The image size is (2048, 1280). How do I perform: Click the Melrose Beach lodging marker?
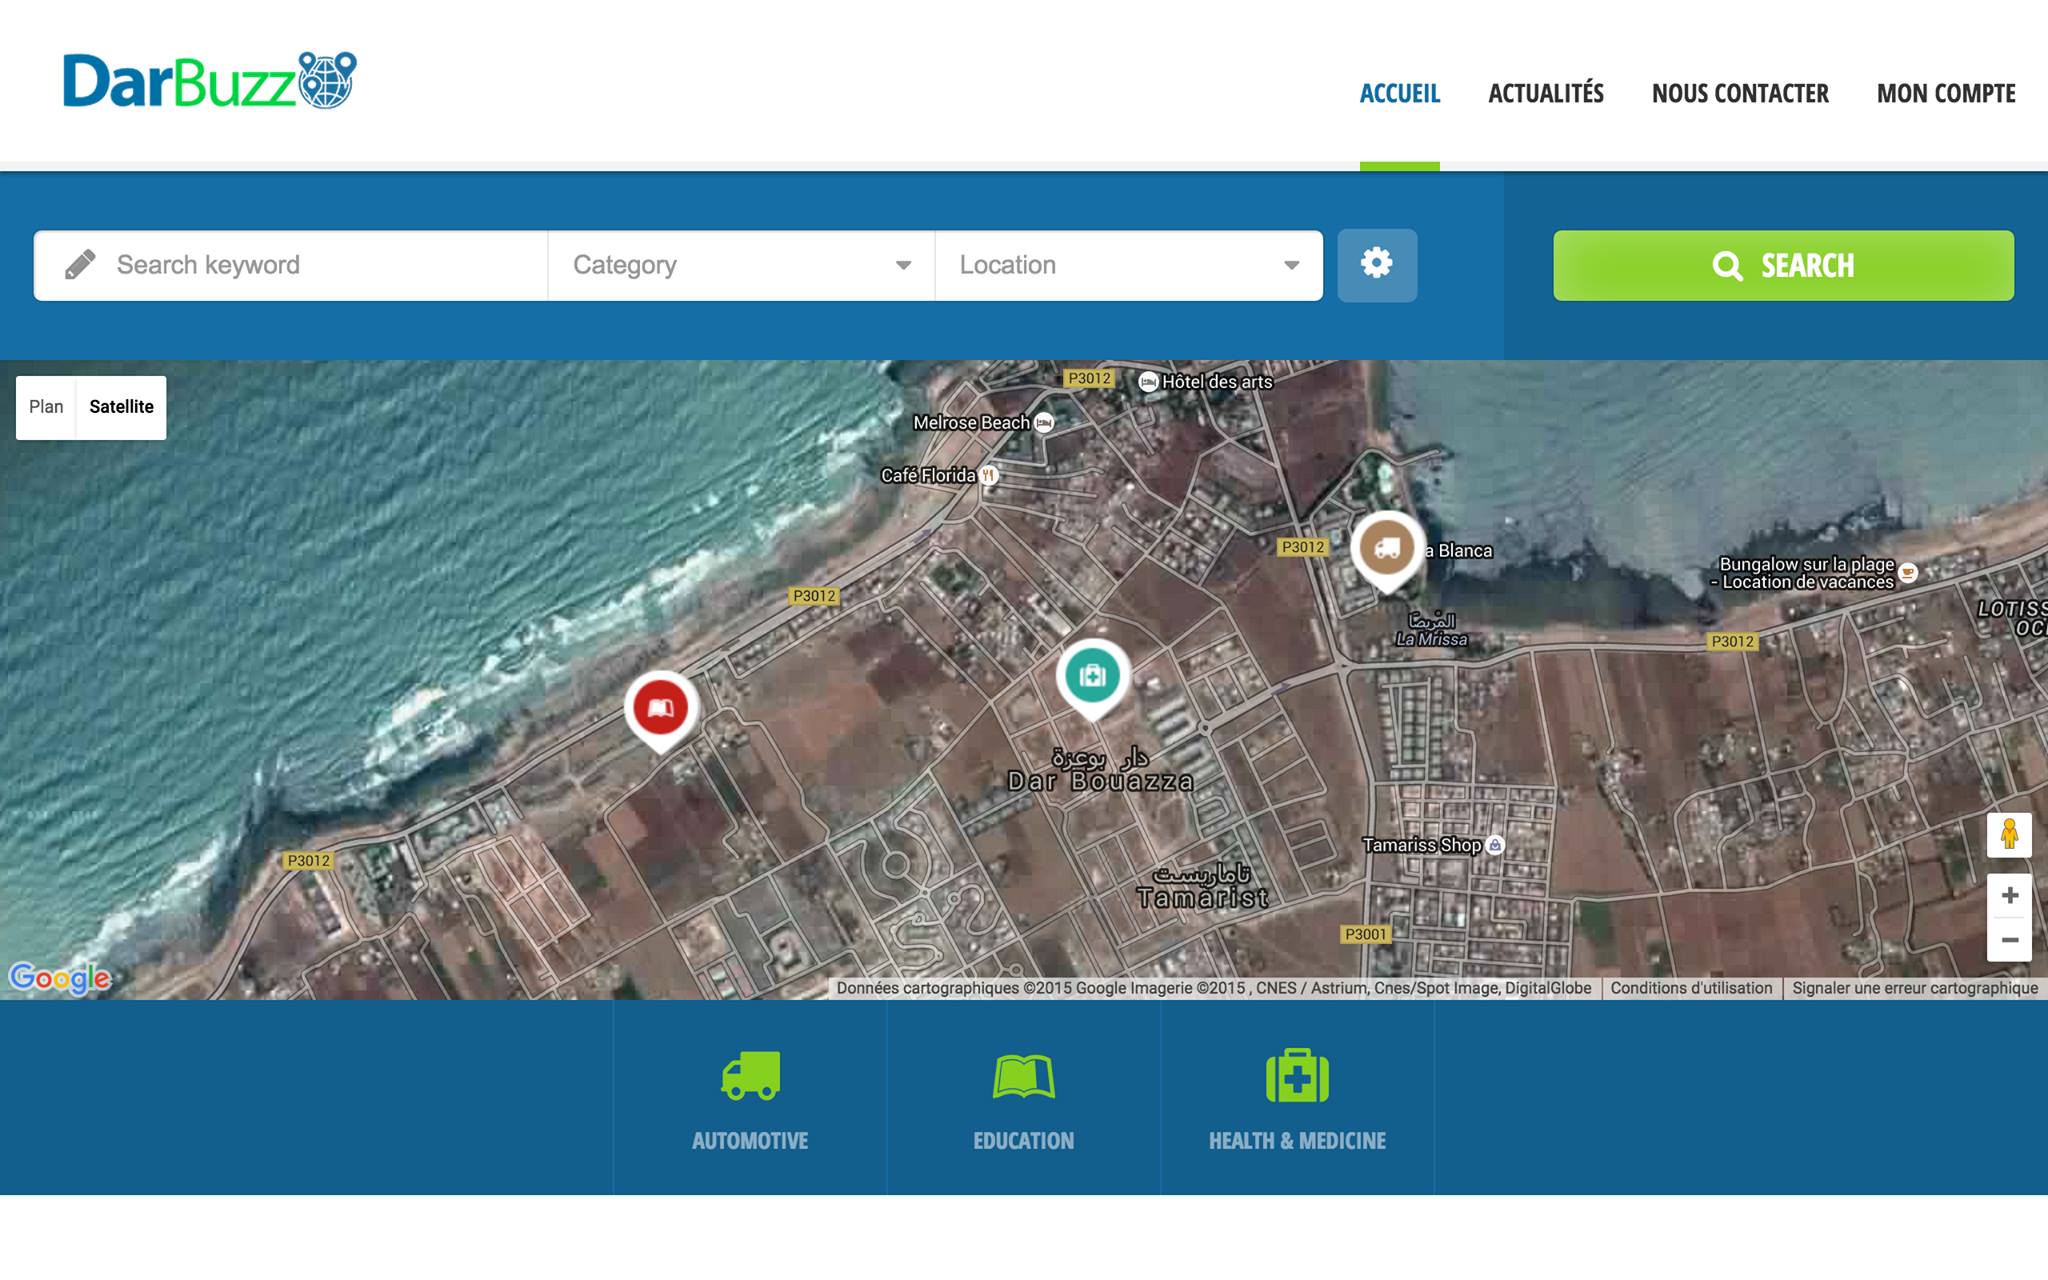[1044, 422]
